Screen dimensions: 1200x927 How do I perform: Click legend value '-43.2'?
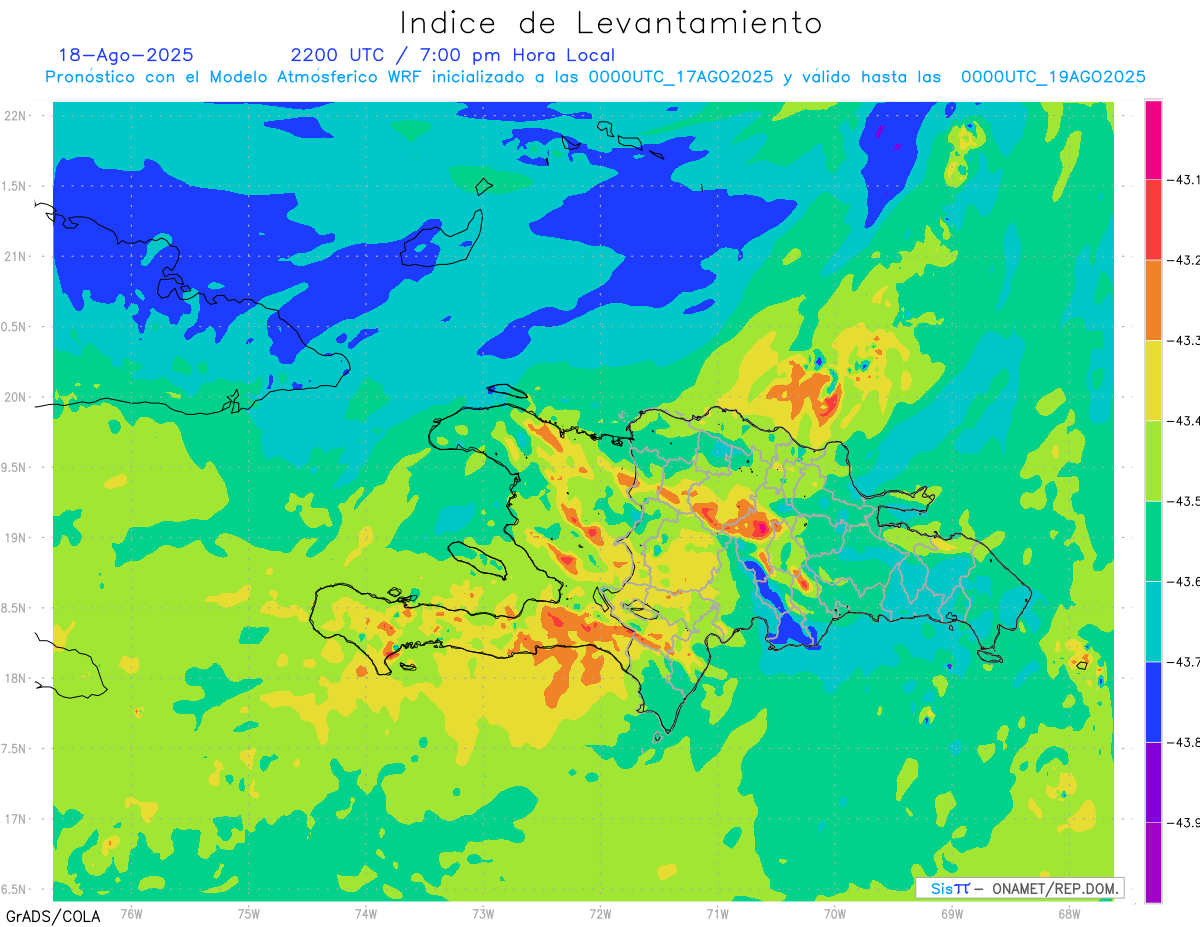click(x=1184, y=260)
